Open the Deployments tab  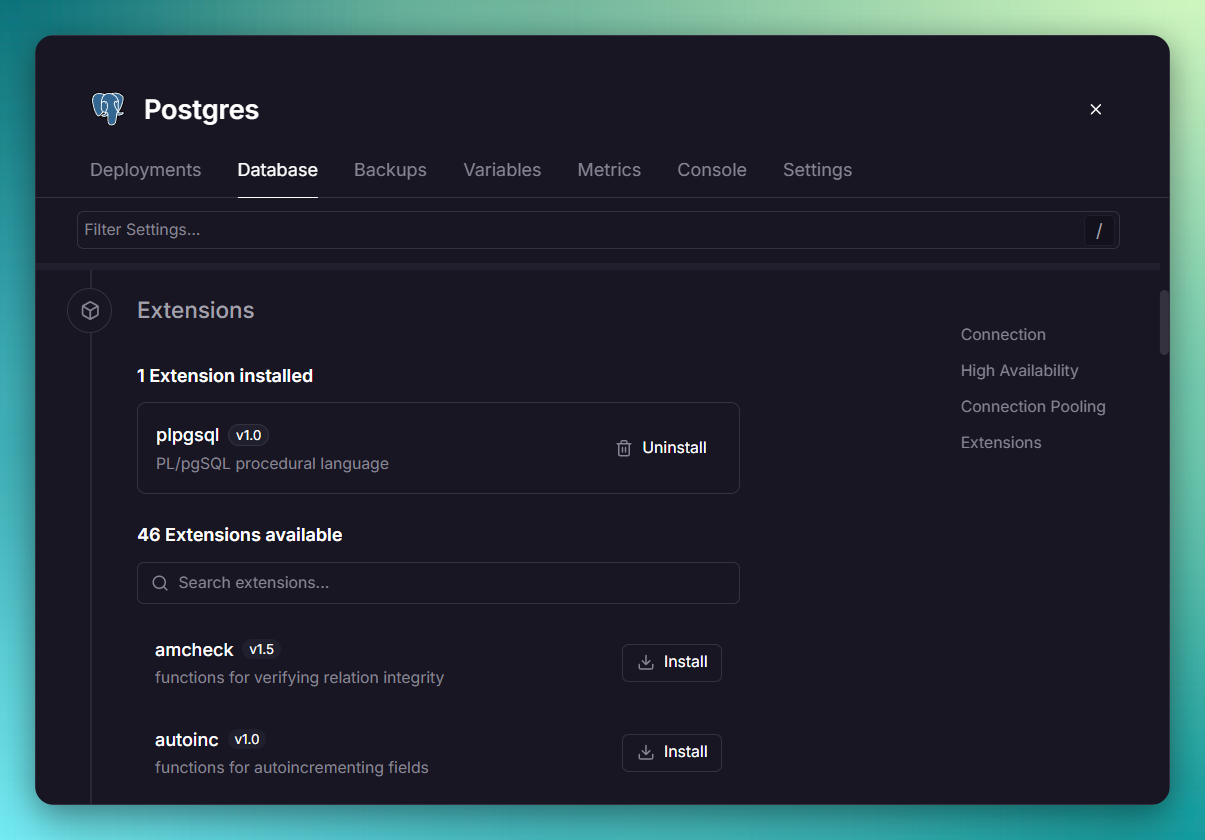click(x=146, y=170)
